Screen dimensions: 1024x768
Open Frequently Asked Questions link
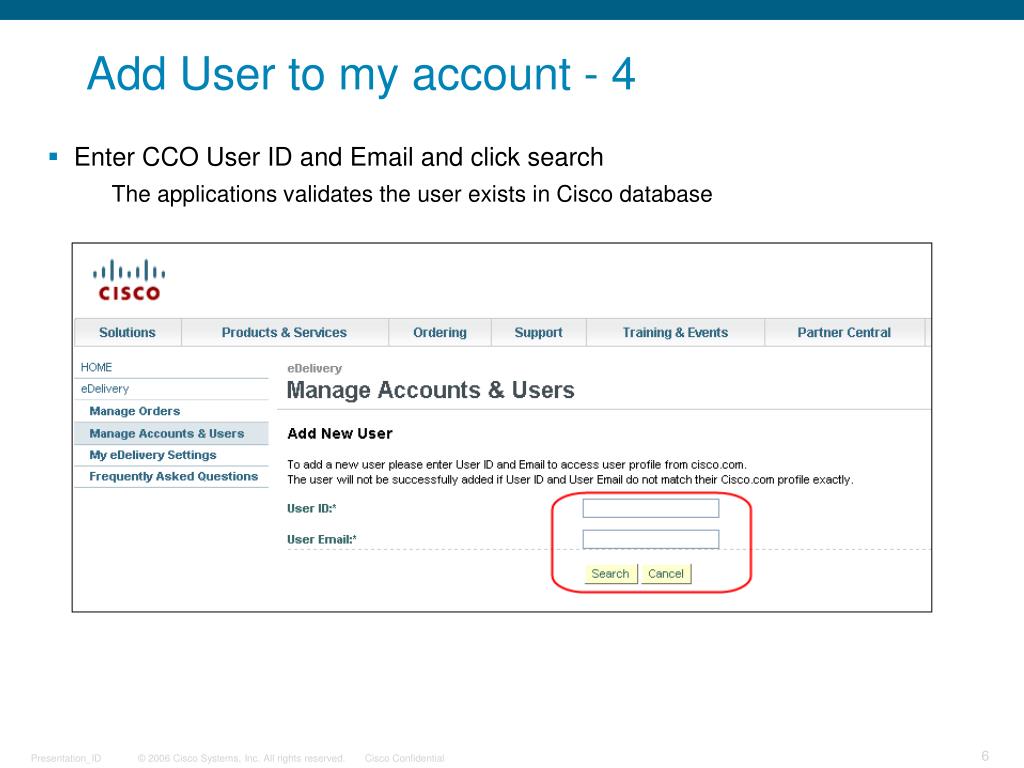click(174, 477)
